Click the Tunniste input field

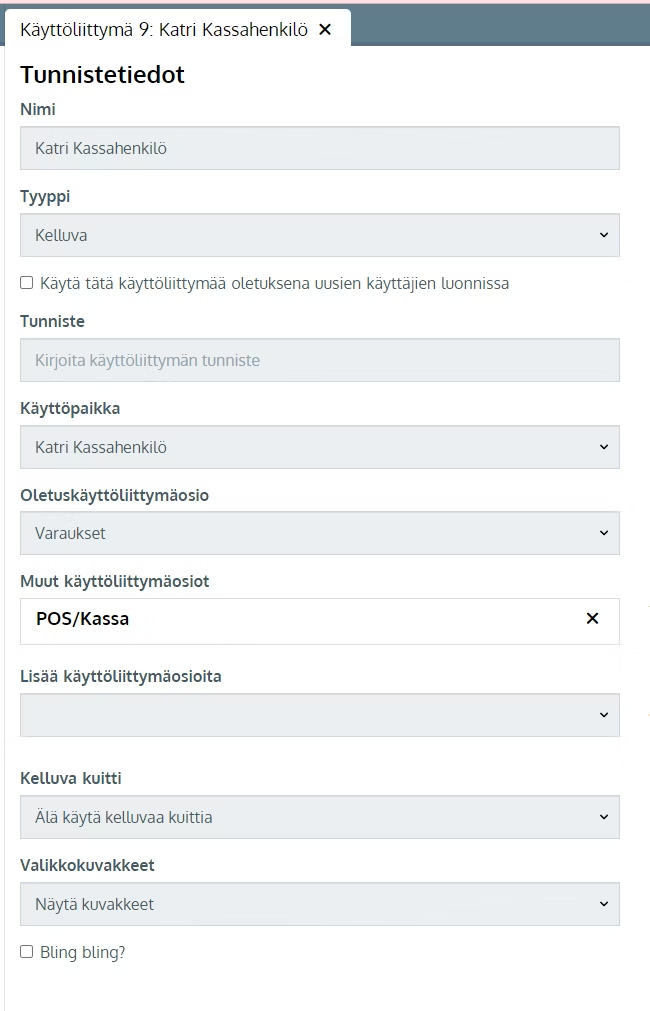pos(320,360)
